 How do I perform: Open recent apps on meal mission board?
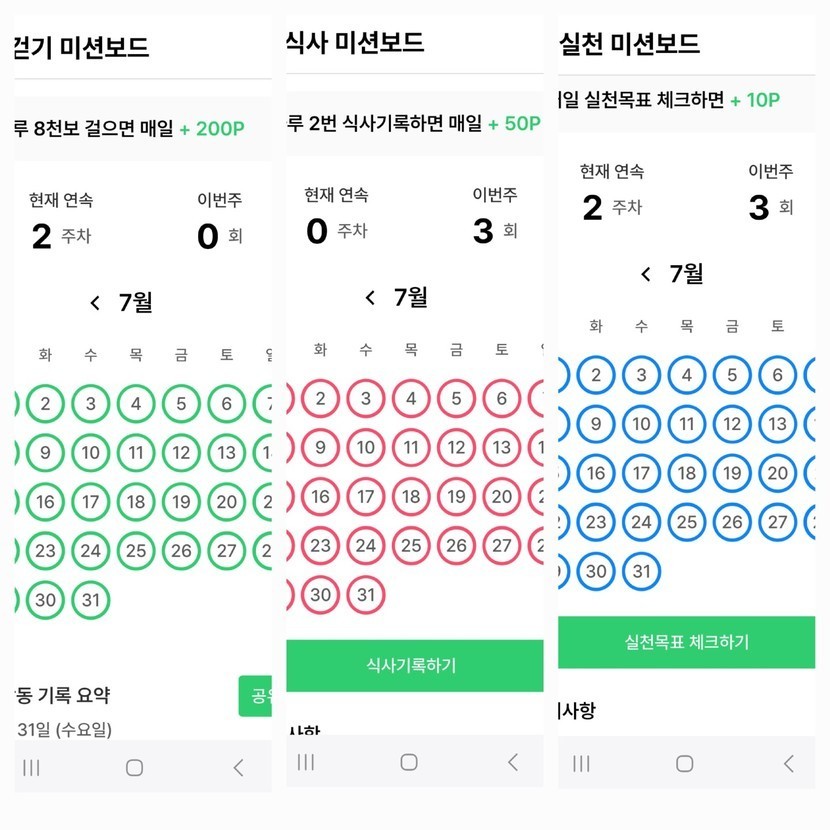click(x=306, y=762)
